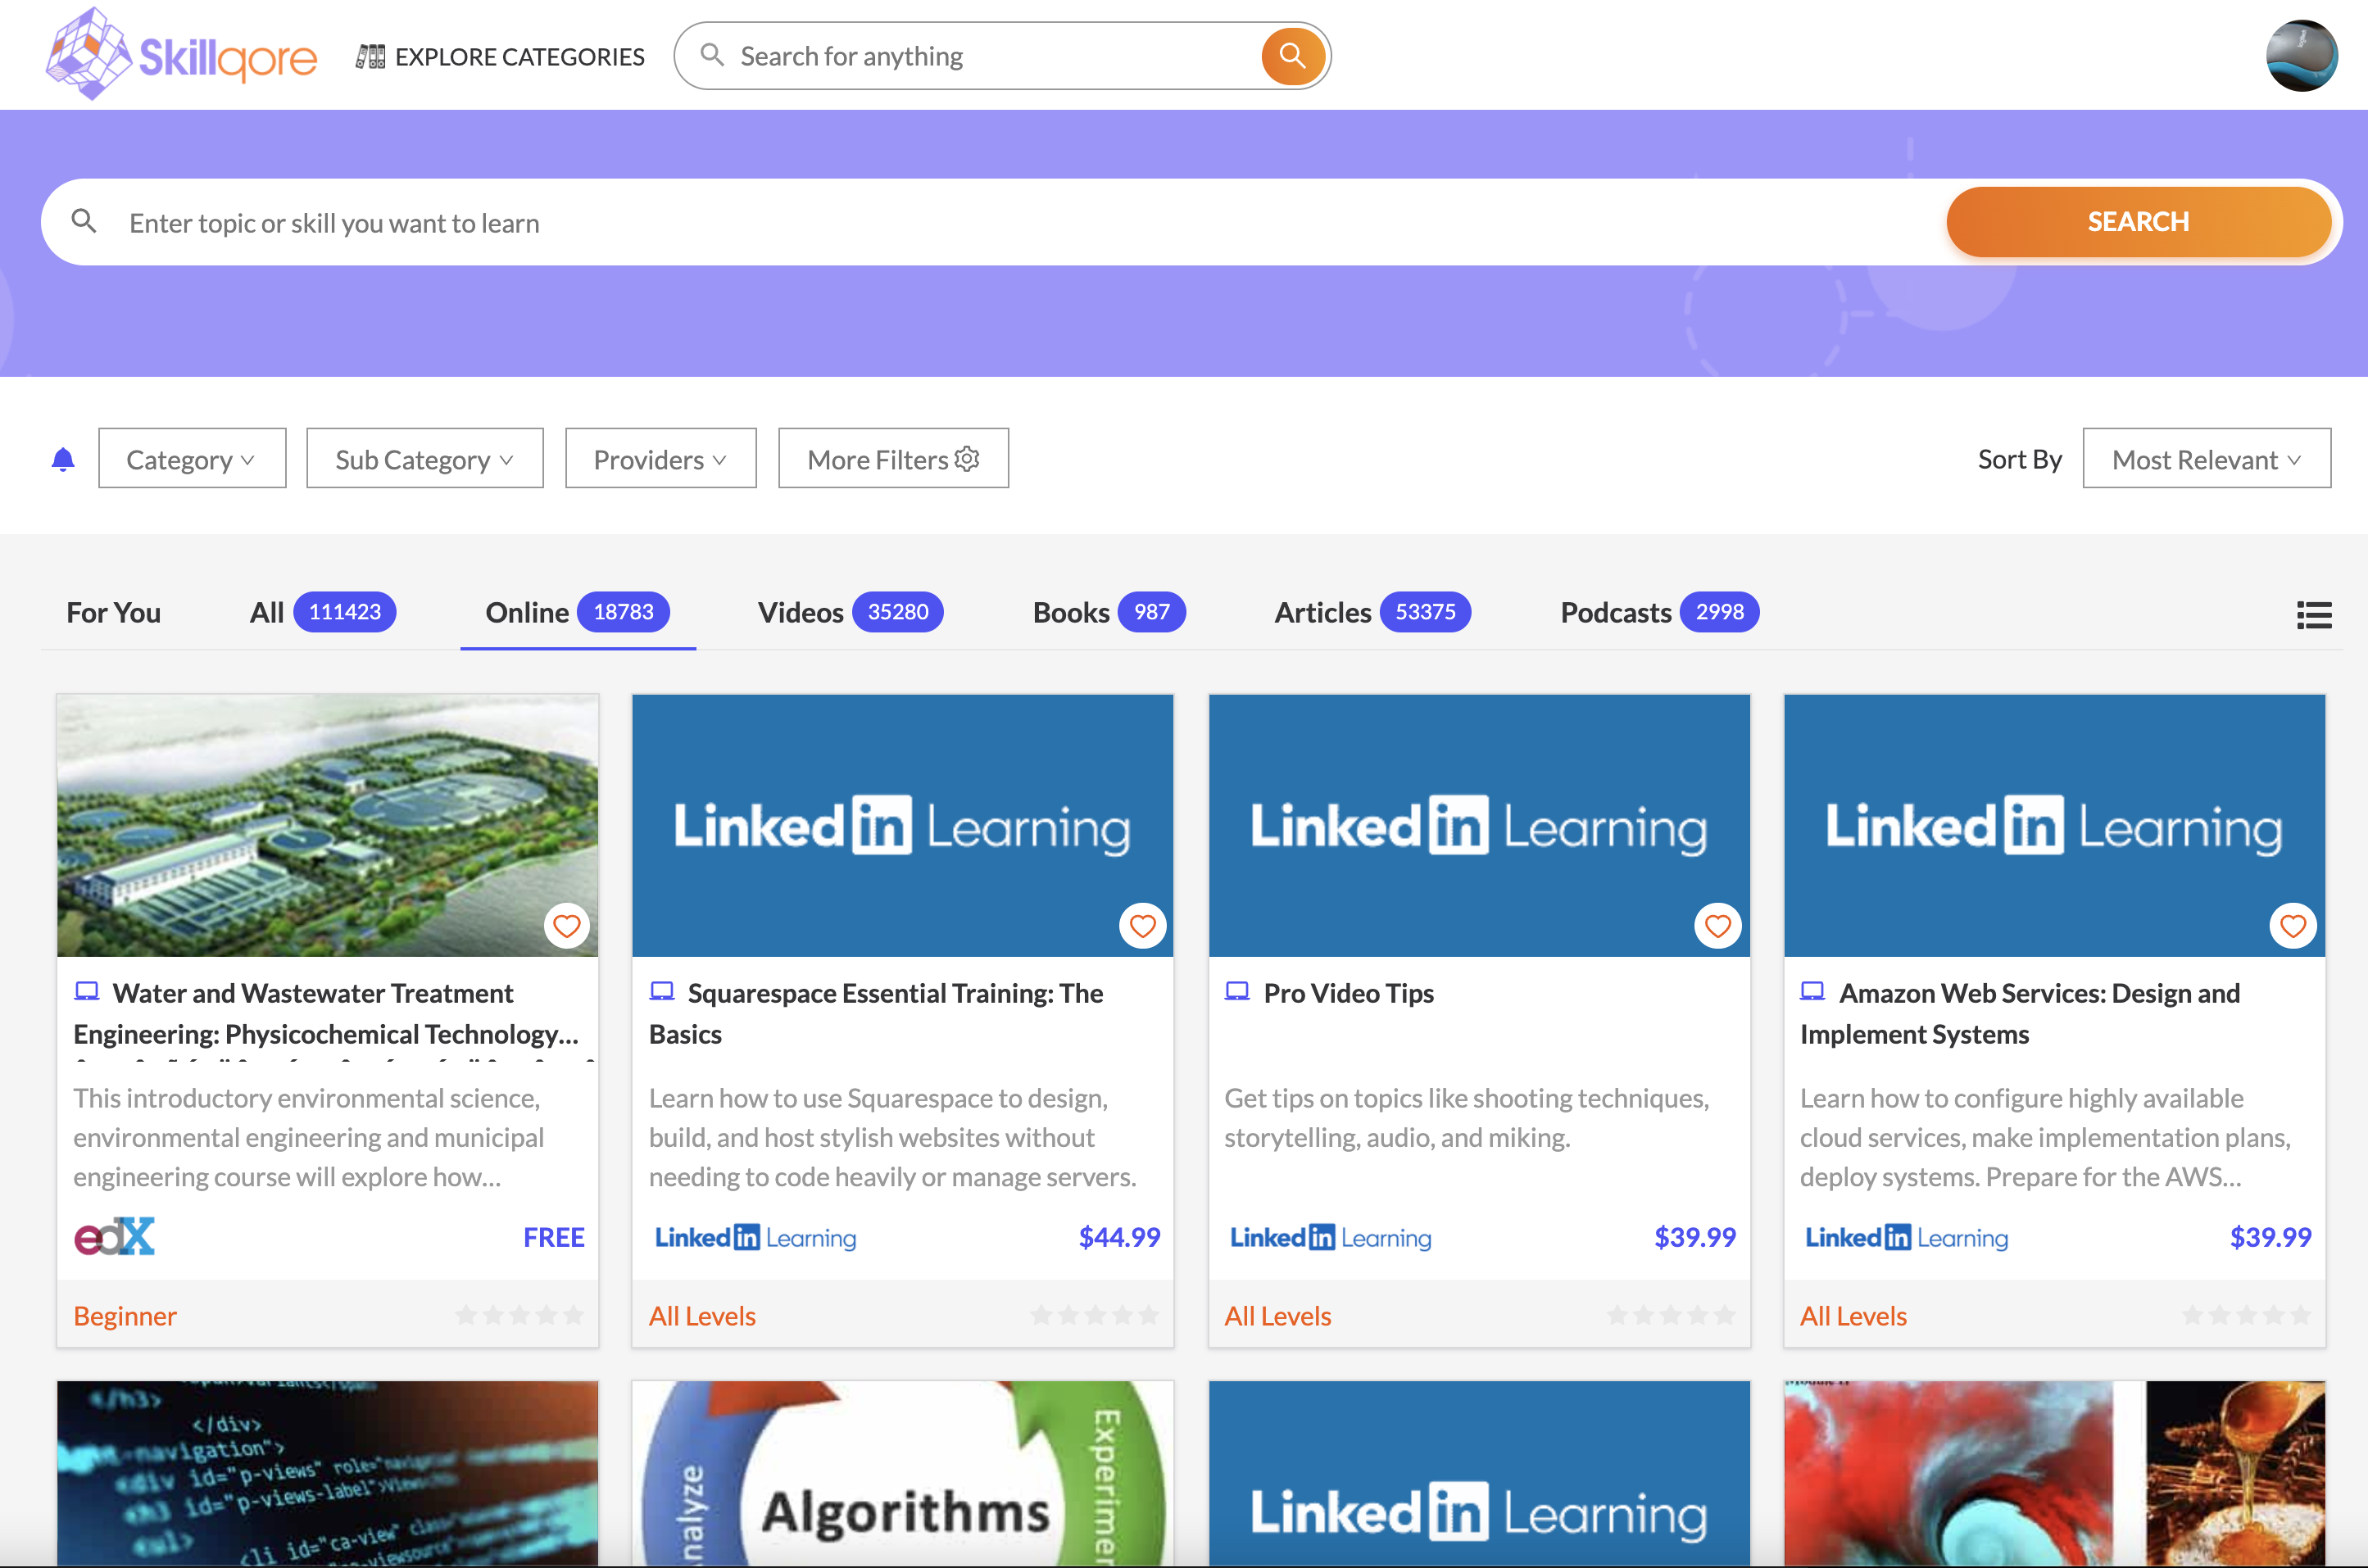
Task: Click the FREE price on the edX course
Action: (554, 1237)
